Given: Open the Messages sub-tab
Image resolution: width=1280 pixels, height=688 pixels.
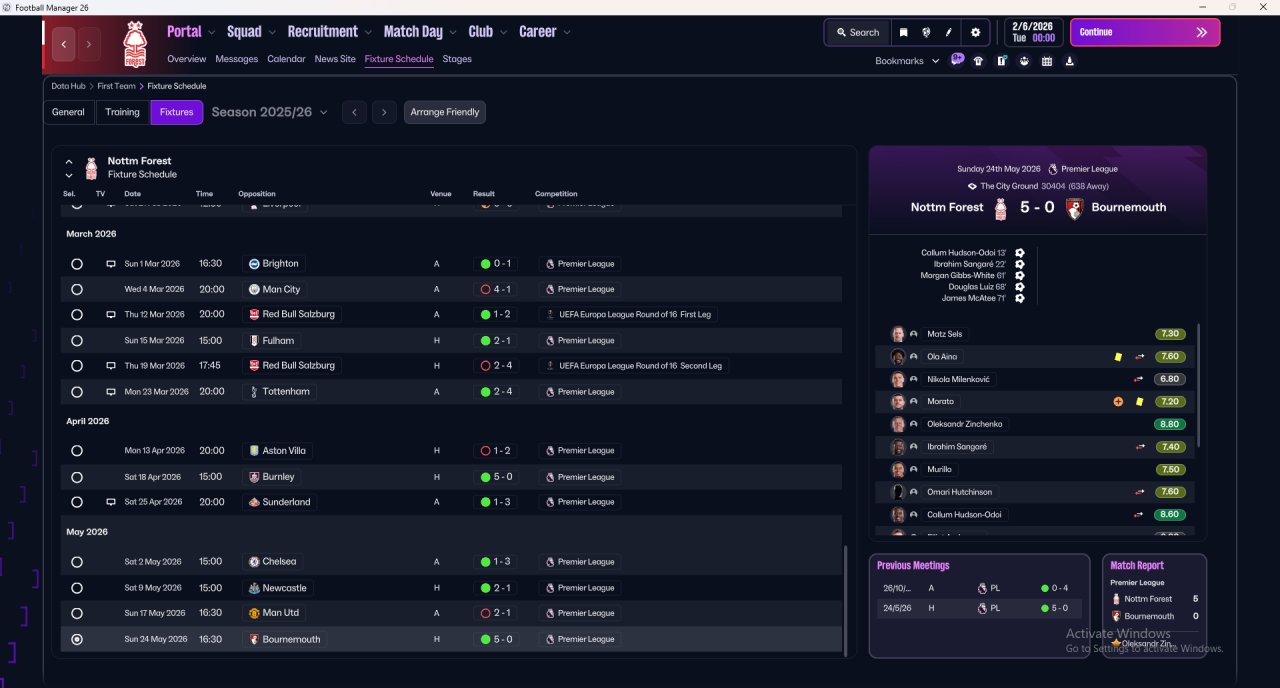Looking at the screenshot, I should pyautogui.click(x=236, y=59).
